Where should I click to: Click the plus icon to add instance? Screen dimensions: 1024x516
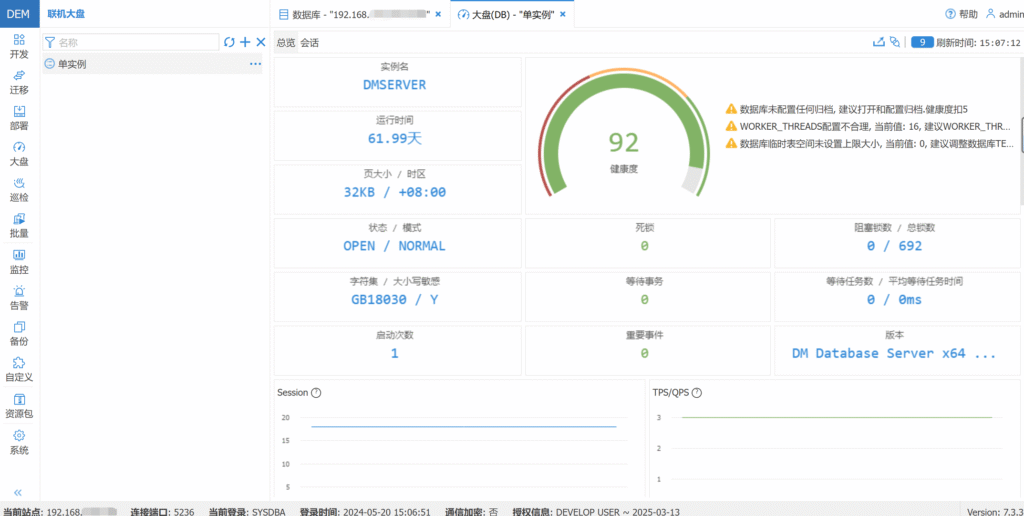coord(245,42)
